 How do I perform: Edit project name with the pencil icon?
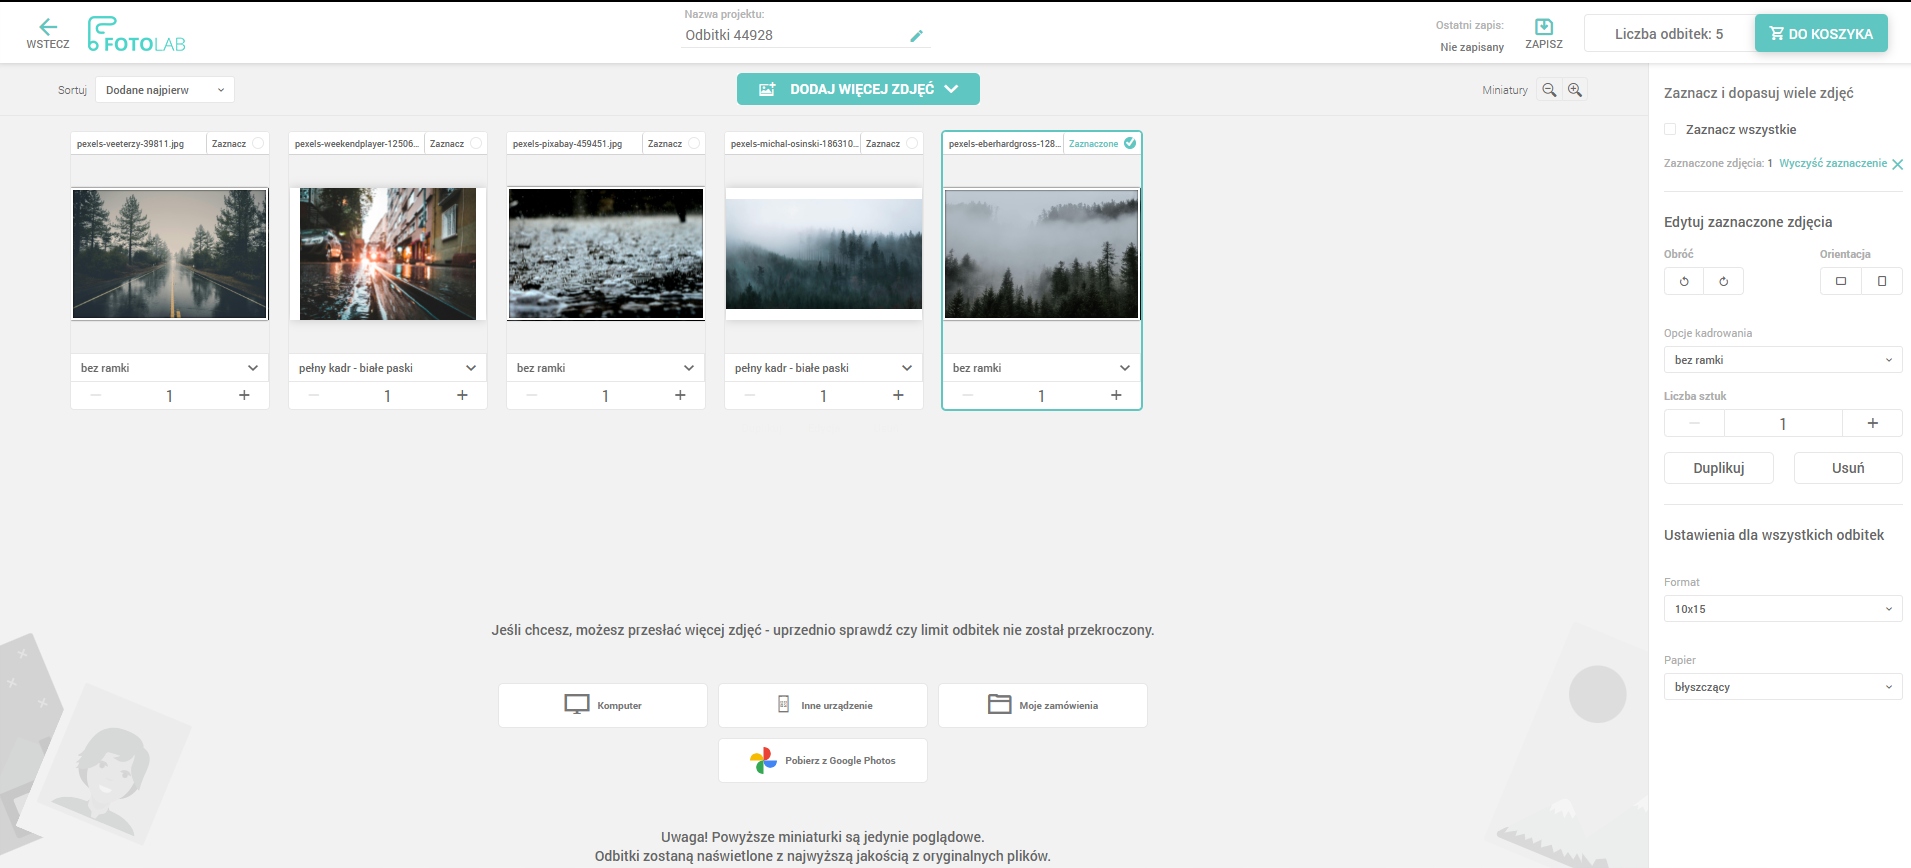[x=916, y=36]
